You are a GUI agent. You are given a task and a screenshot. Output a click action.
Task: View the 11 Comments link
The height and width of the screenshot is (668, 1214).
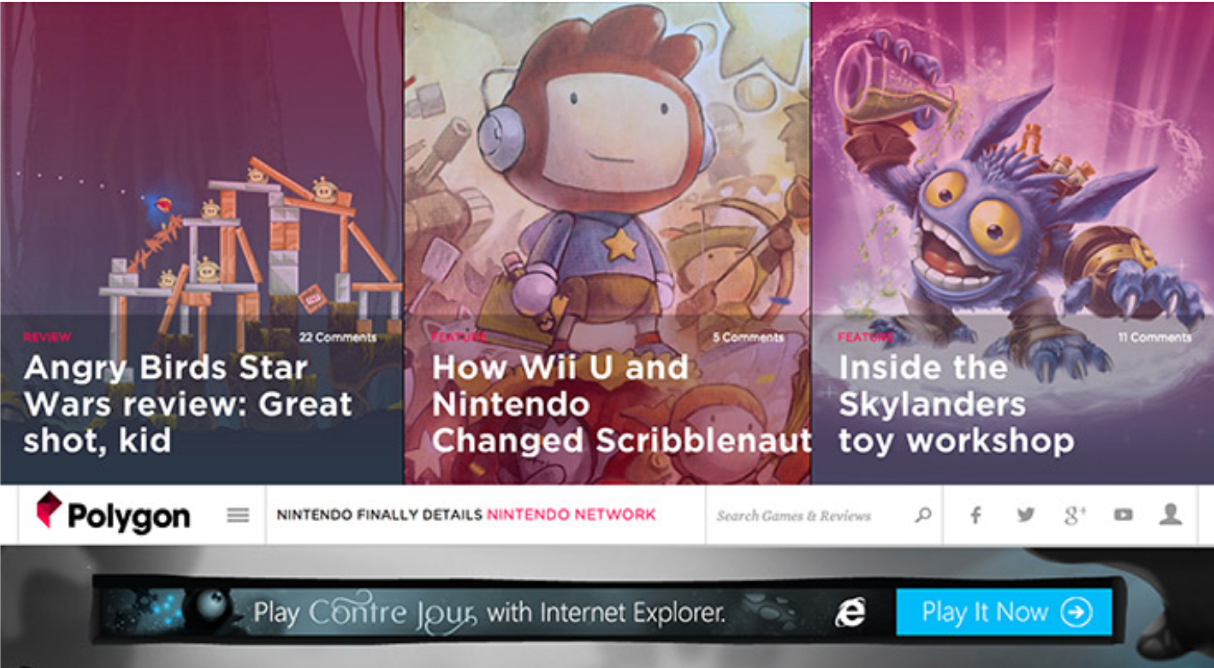[x=1155, y=338]
